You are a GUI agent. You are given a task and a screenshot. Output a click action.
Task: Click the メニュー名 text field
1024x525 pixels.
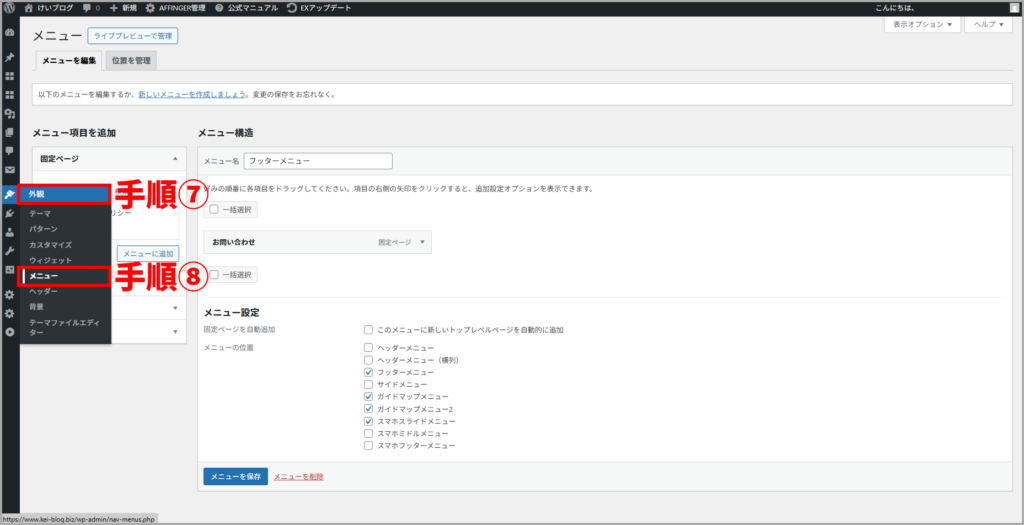[x=318, y=161]
